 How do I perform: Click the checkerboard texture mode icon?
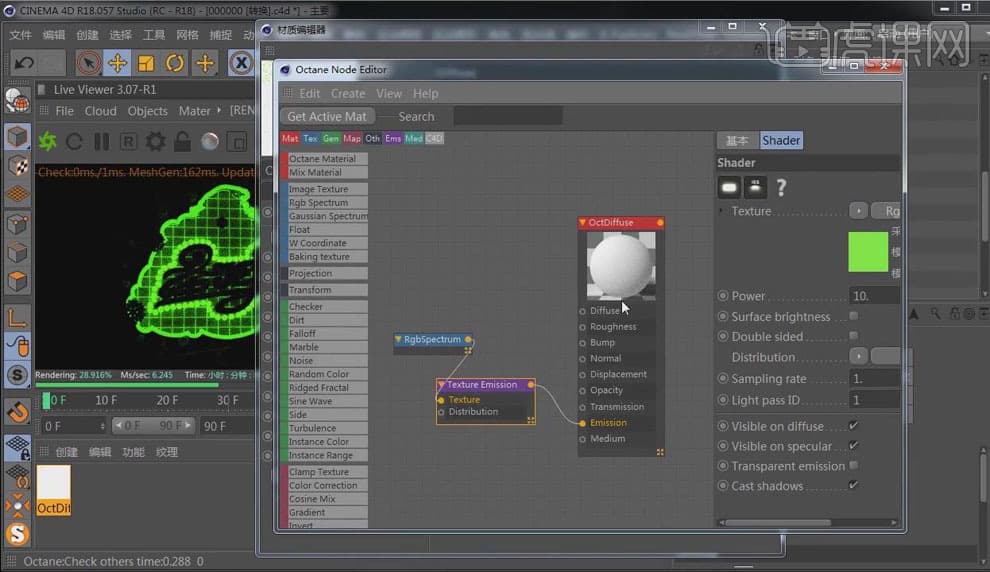18,165
